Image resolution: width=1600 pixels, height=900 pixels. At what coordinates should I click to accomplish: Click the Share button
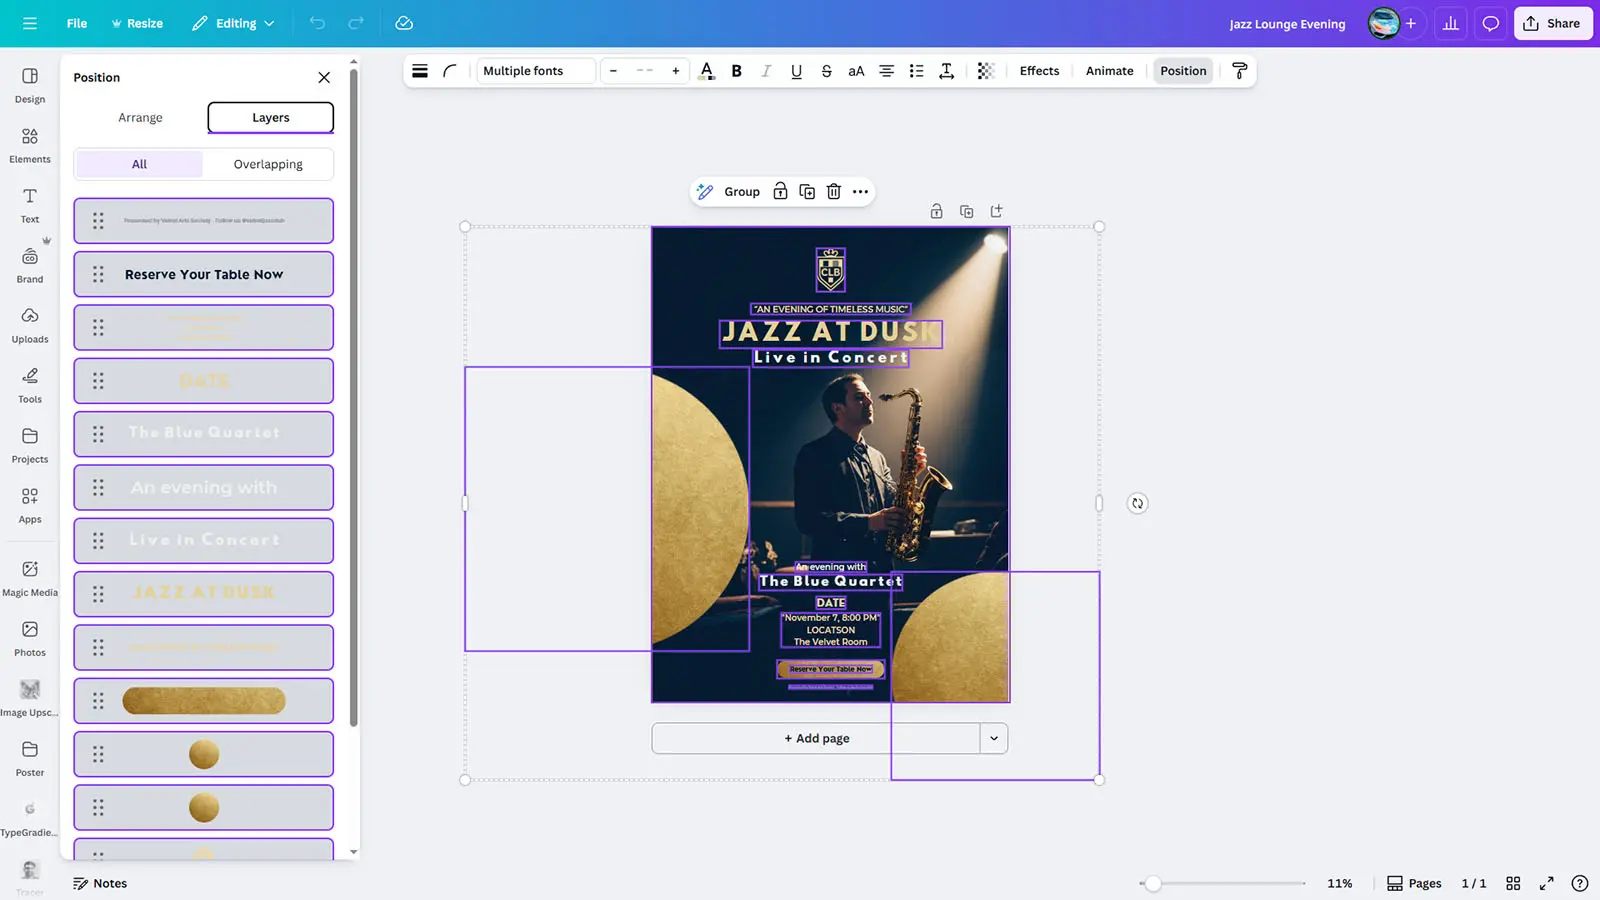click(x=1552, y=23)
